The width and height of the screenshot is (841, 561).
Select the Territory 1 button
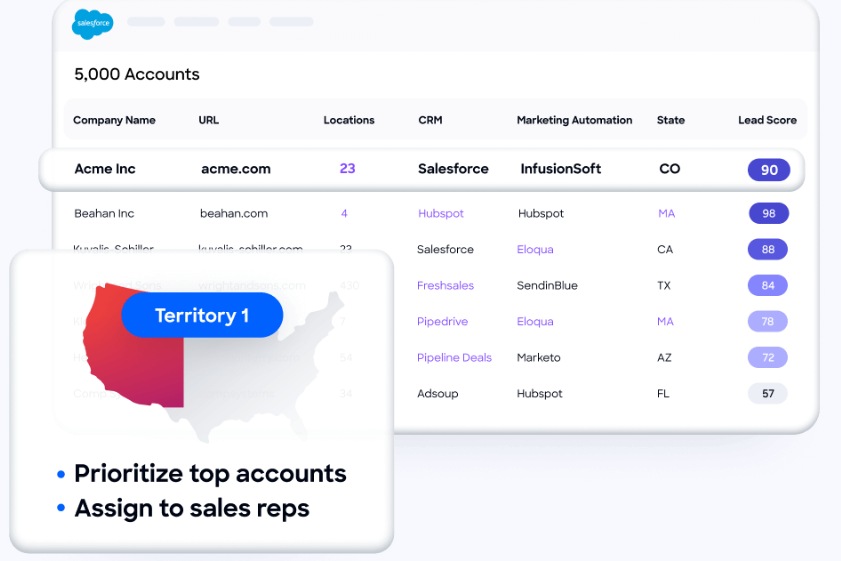coord(202,315)
